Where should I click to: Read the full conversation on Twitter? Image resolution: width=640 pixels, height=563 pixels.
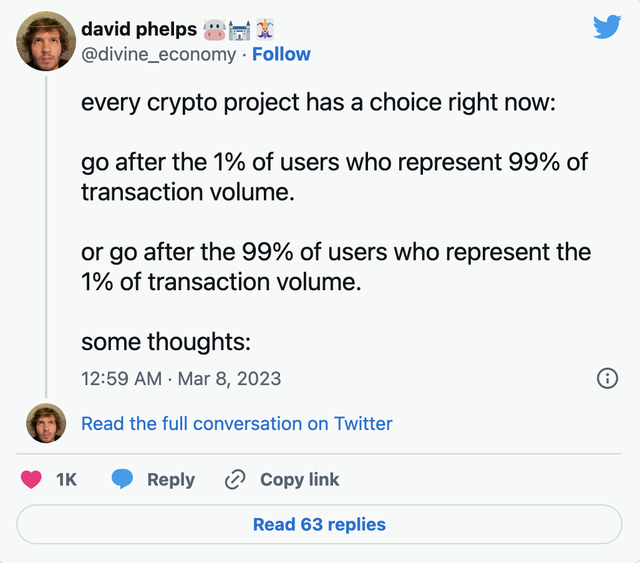[237, 424]
